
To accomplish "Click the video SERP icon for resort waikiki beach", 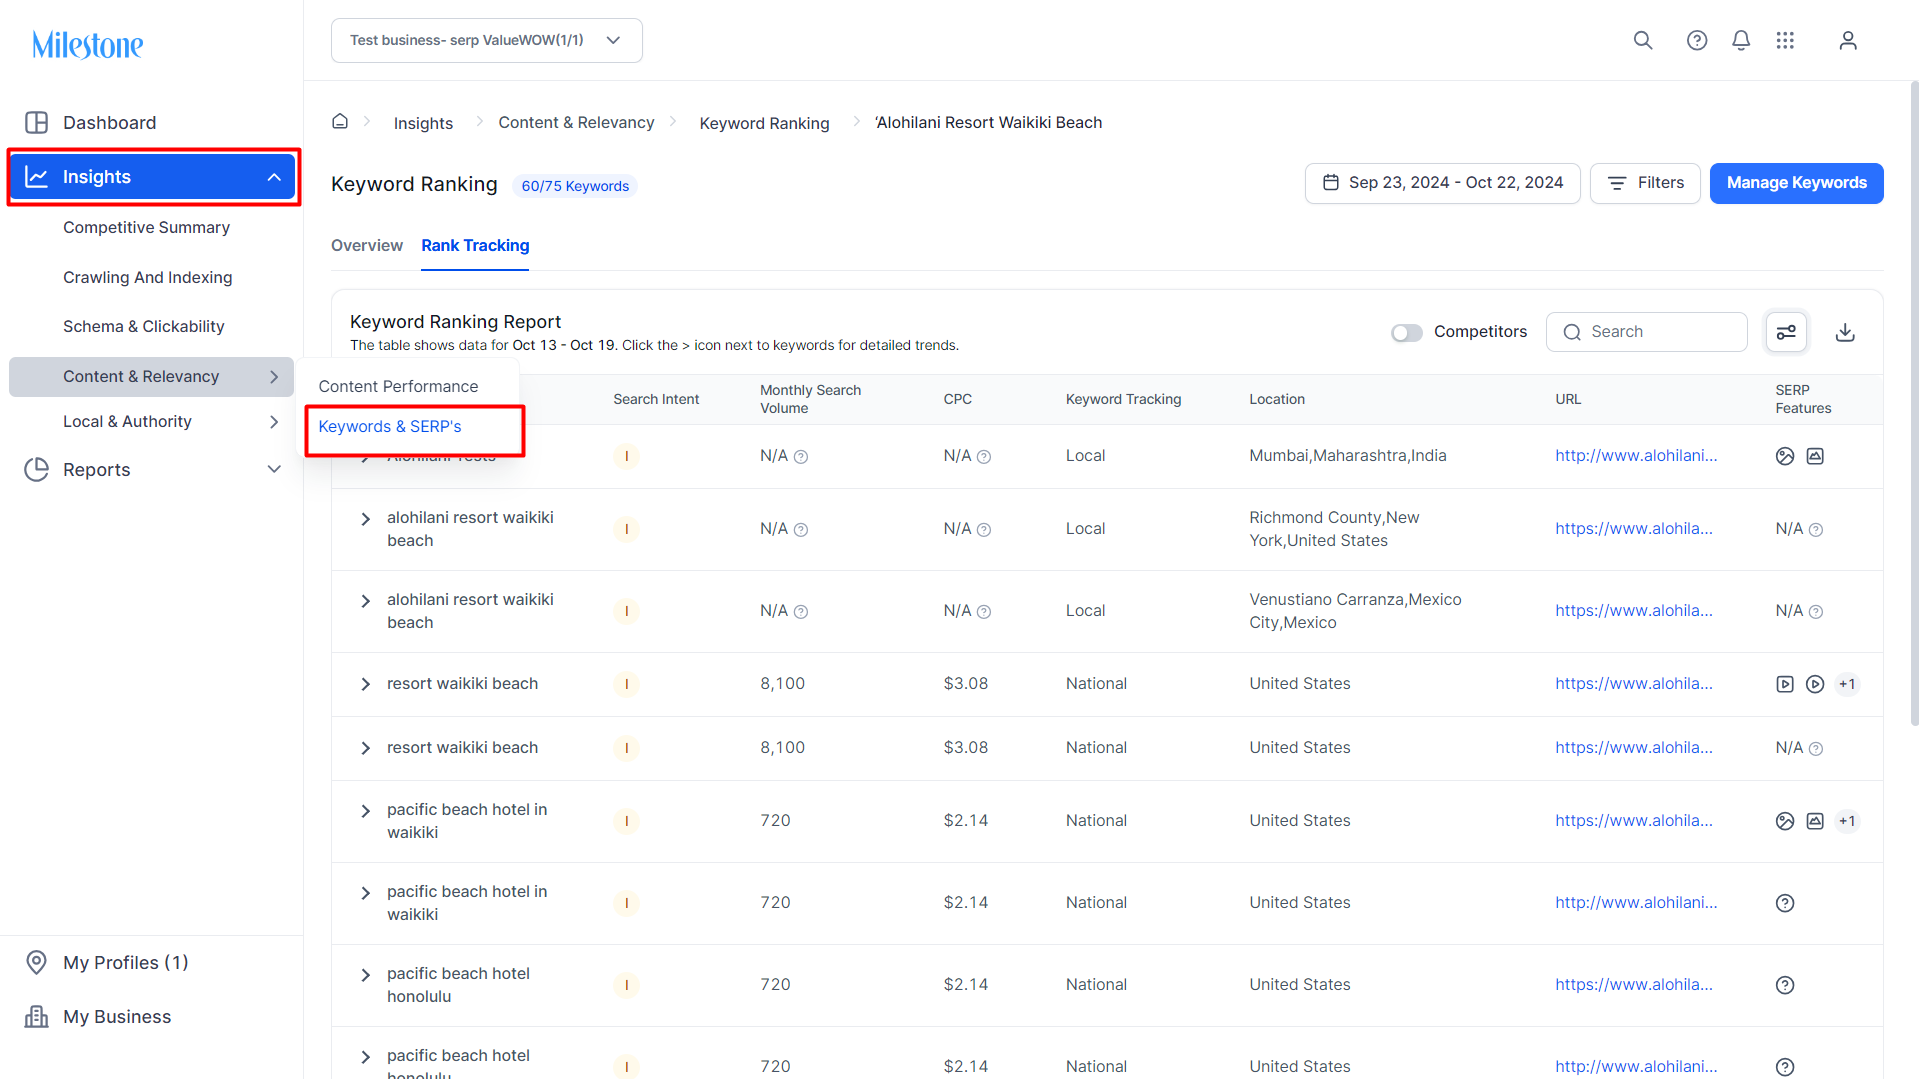I will [1785, 684].
